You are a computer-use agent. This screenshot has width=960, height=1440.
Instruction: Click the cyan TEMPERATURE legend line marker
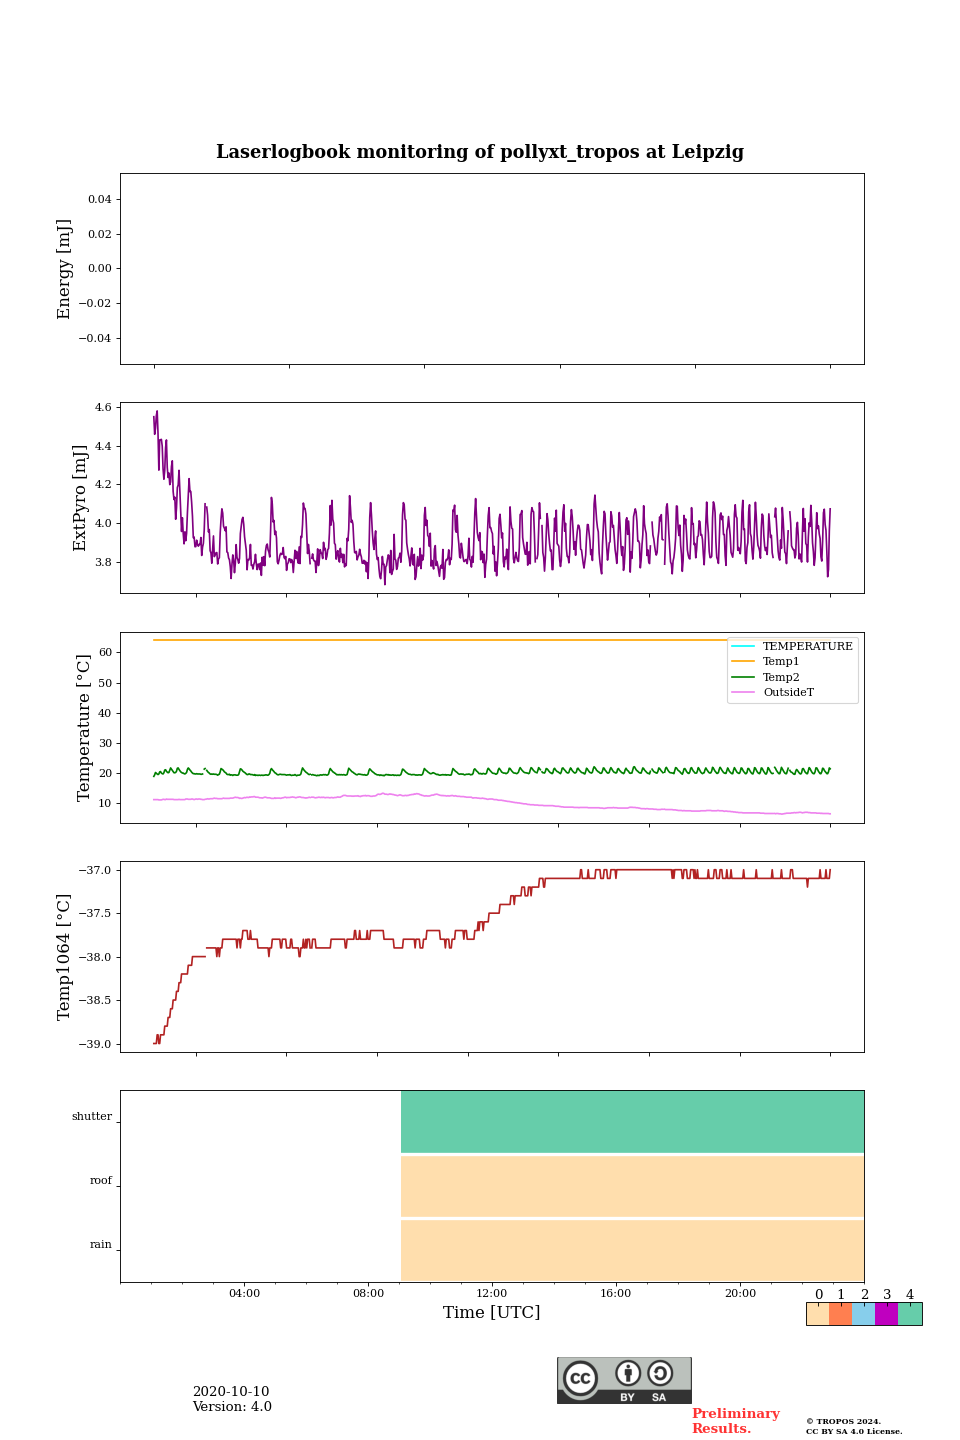click(x=743, y=646)
